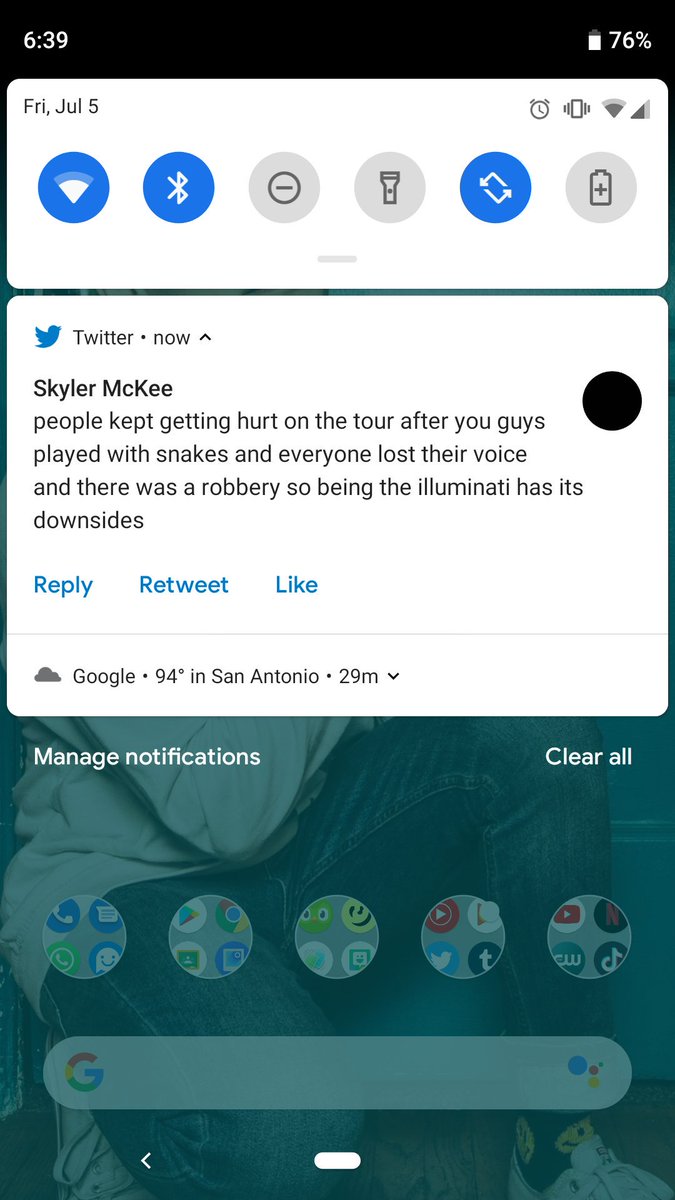675x1200 pixels.
Task: Toggle the auto-rotate tile
Action: 496,187
